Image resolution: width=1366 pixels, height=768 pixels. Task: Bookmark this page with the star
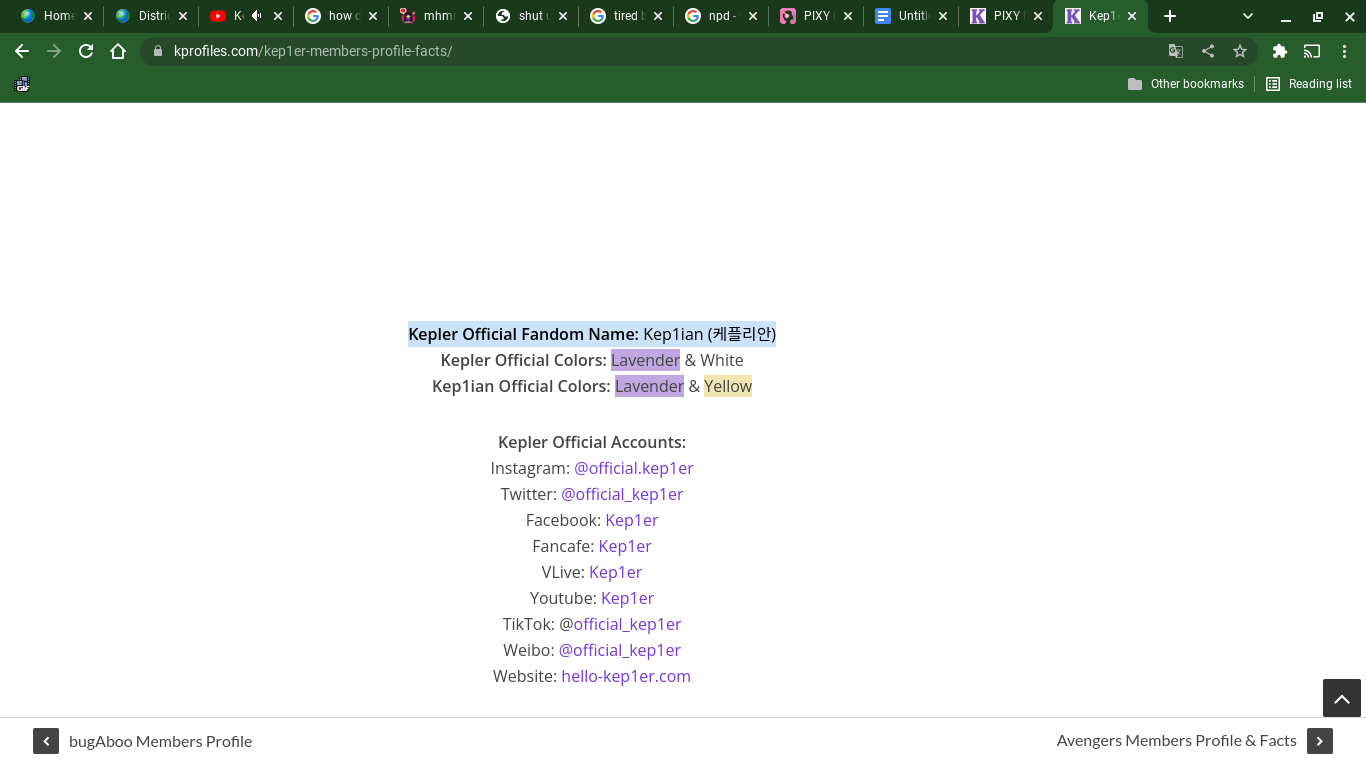pos(1240,51)
